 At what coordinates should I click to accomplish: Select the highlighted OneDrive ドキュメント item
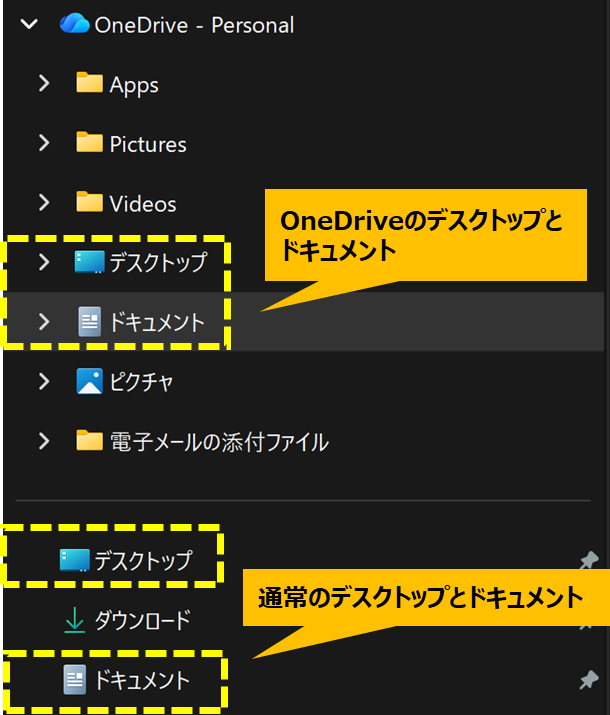point(156,322)
